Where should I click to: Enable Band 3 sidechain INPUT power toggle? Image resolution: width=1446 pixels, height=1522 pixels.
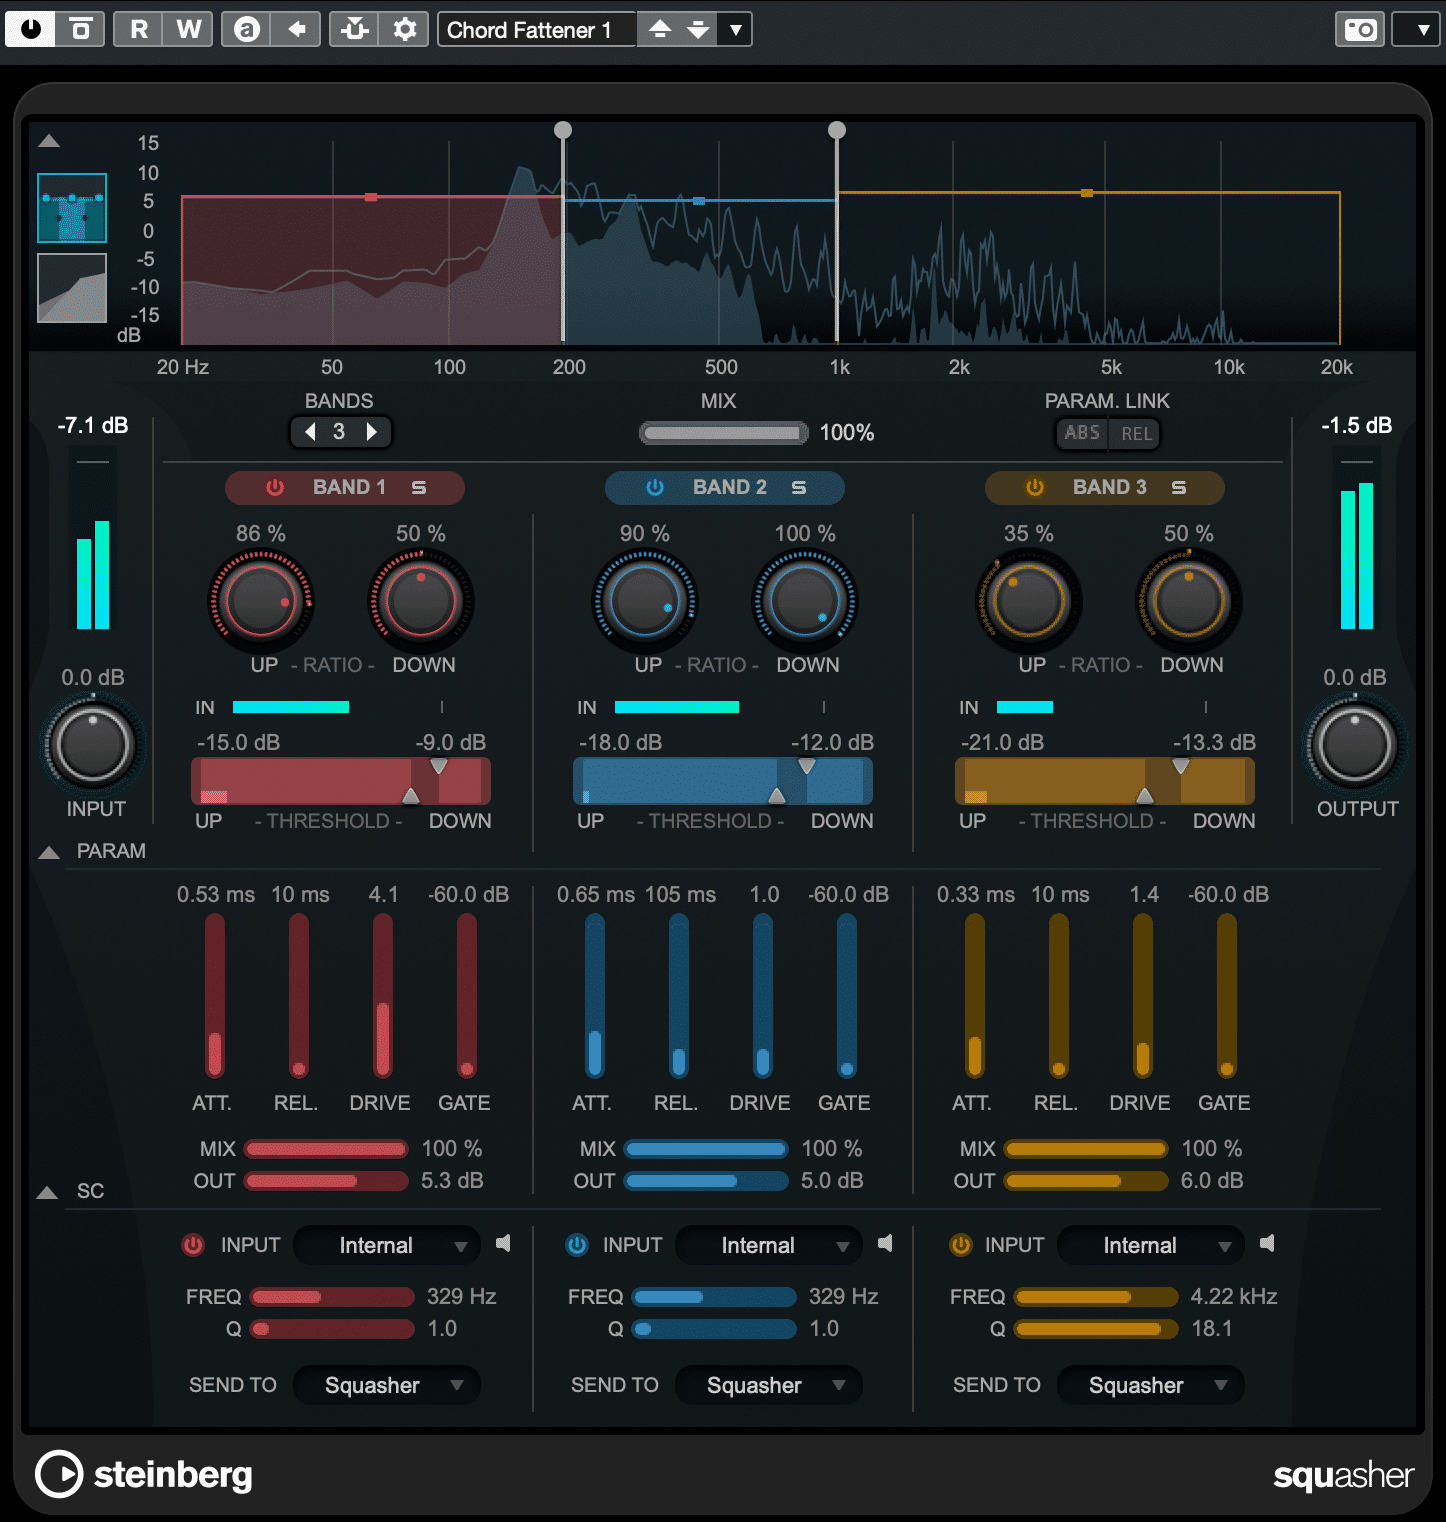pyautogui.click(x=961, y=1245)
